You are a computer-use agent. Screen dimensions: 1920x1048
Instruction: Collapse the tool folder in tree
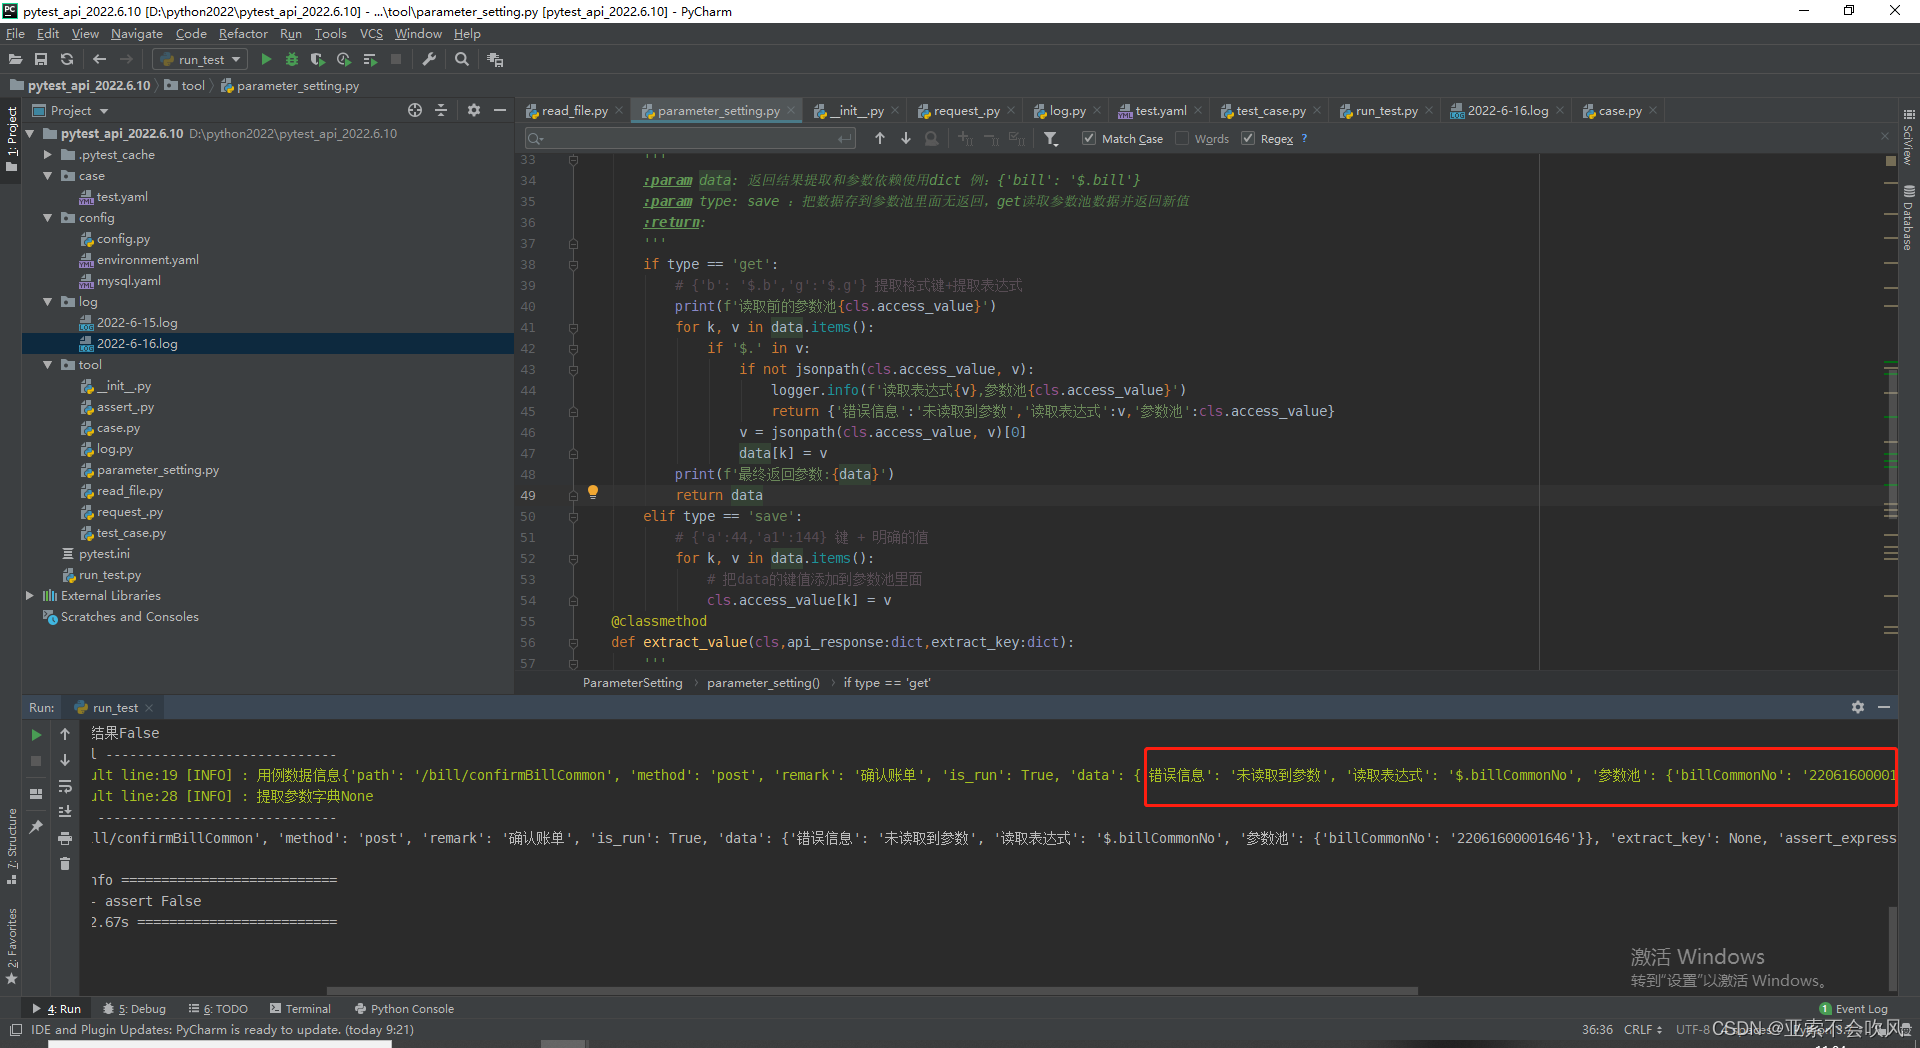click(48, 365)
